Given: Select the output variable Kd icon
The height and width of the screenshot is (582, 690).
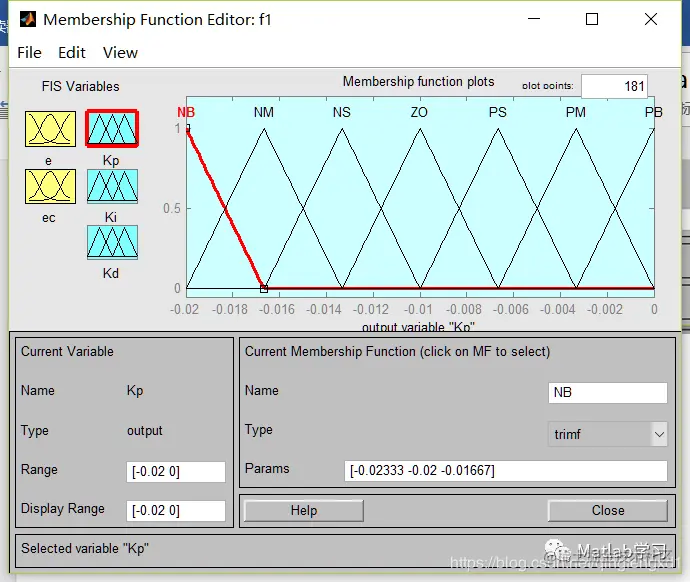Looking at the screenshot, I should point(112,242).
